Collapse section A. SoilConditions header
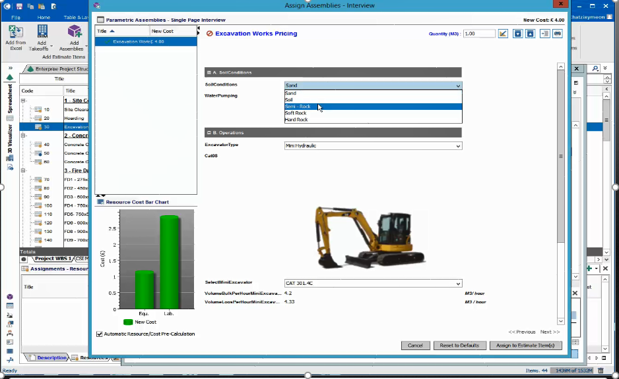Screen dimensions: 619x379 [x=209, y=73]
